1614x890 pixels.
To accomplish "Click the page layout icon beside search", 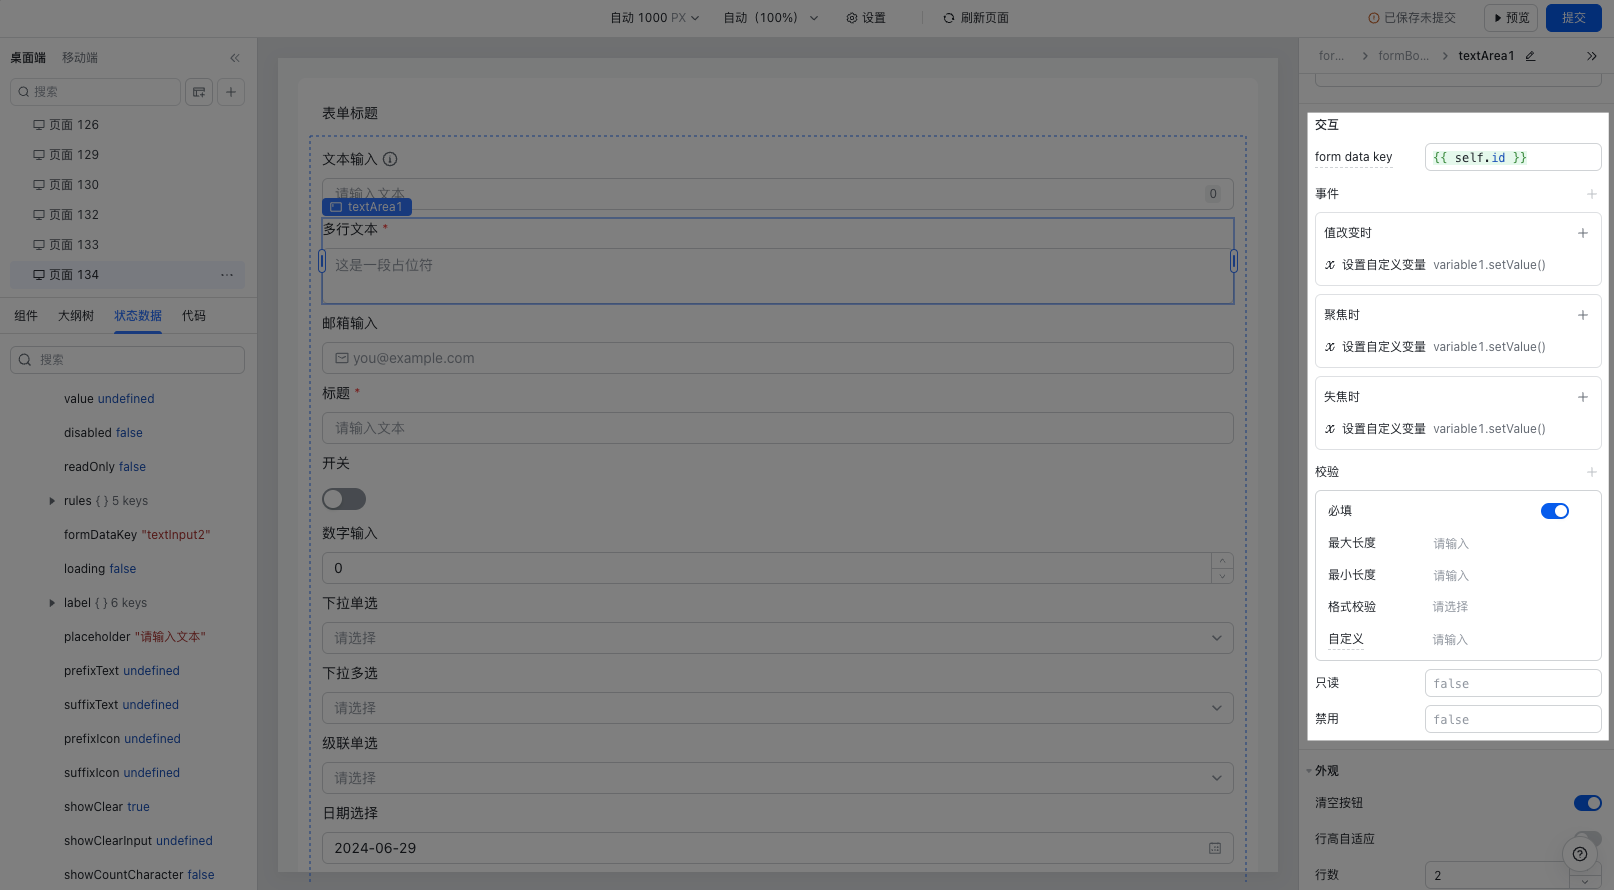I will pyautogui.click(x=199, y=92).
